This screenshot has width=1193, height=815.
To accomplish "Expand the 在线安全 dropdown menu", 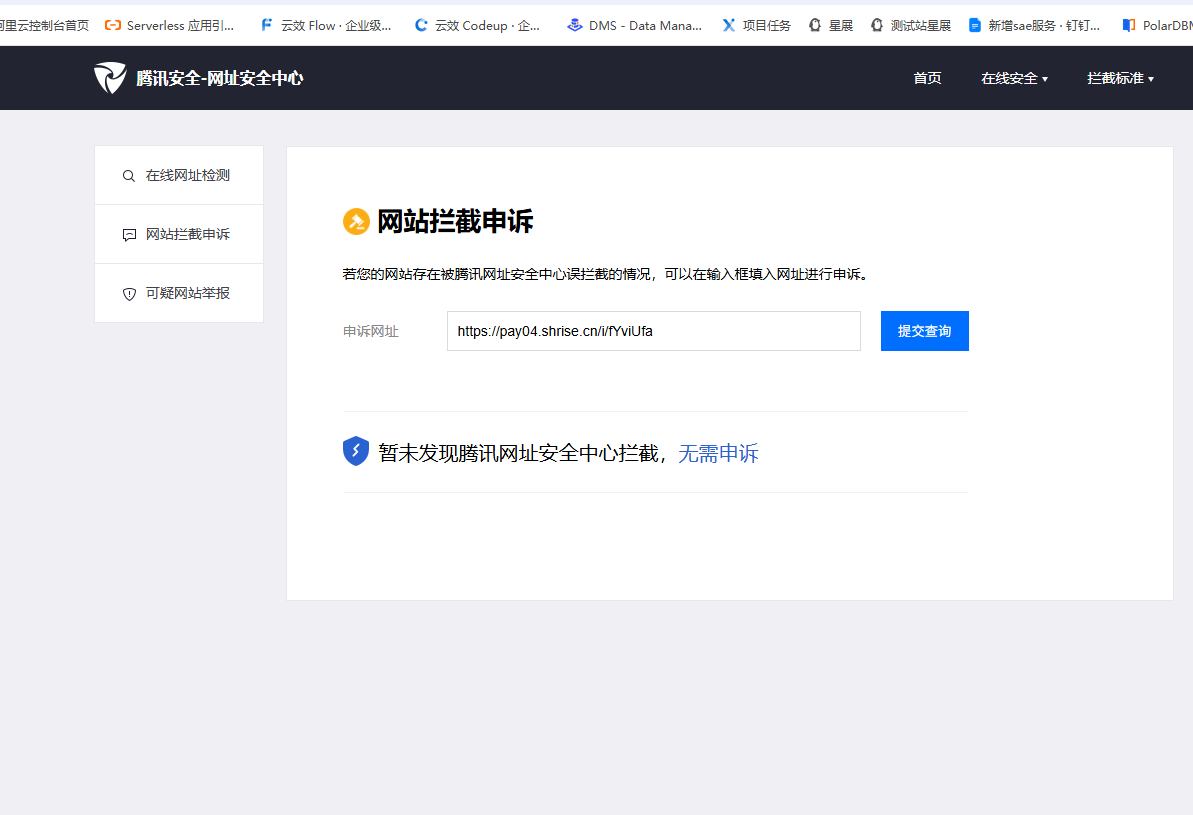I will point(1014,78).
